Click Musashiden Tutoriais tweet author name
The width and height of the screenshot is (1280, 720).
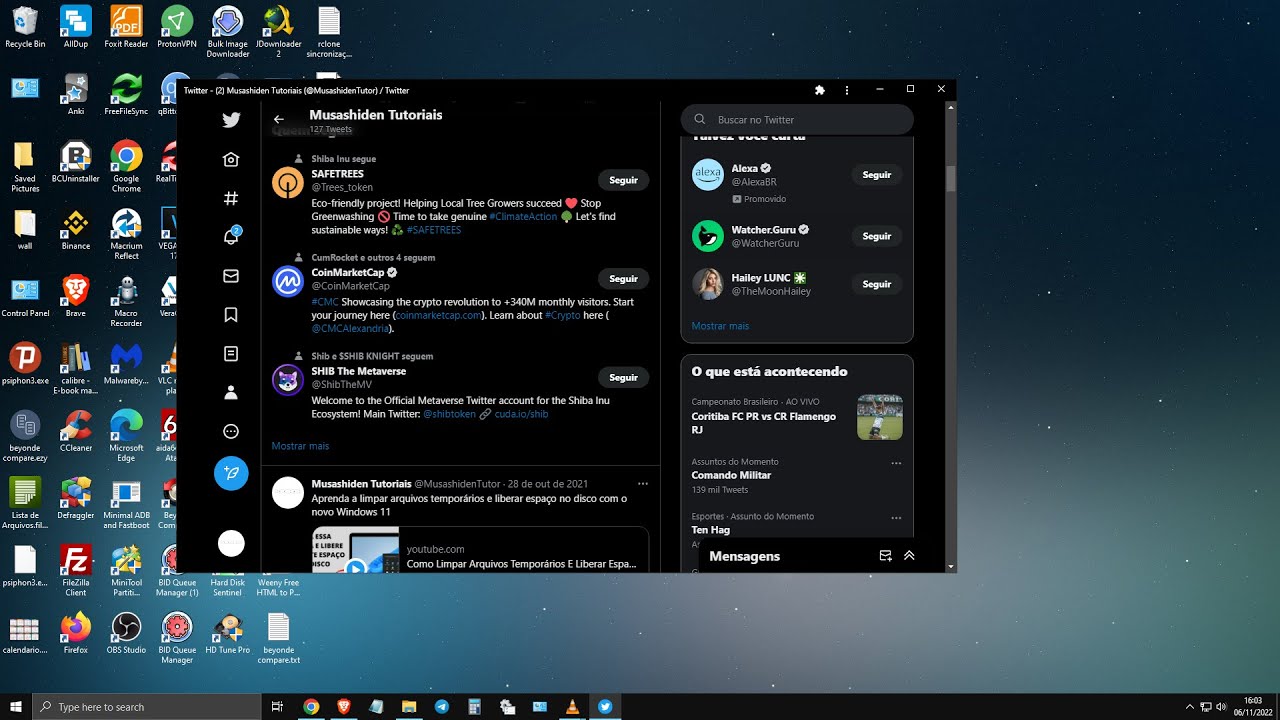pos(361,484)
